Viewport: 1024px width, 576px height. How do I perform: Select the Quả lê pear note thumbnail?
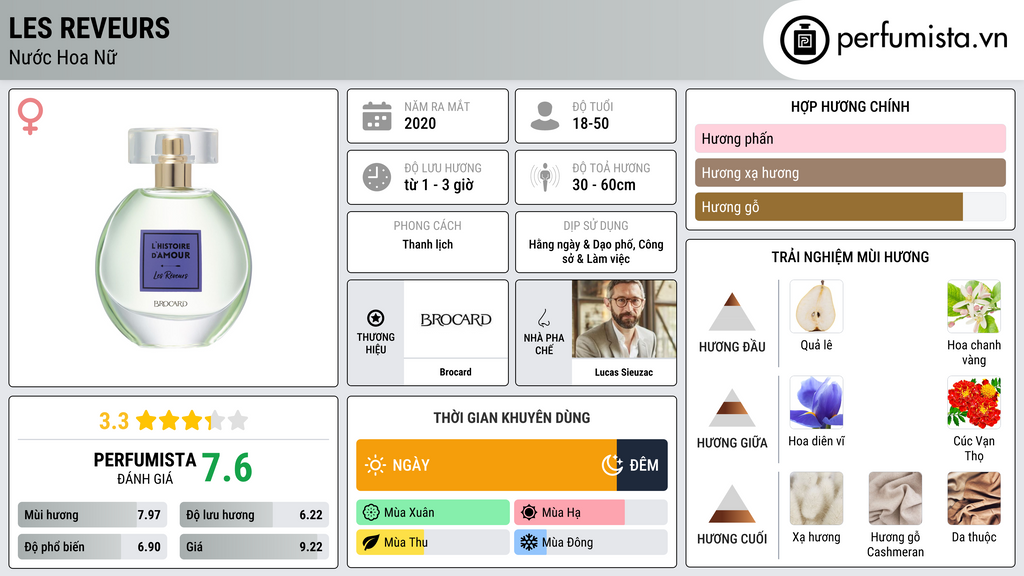click(816, 306)
